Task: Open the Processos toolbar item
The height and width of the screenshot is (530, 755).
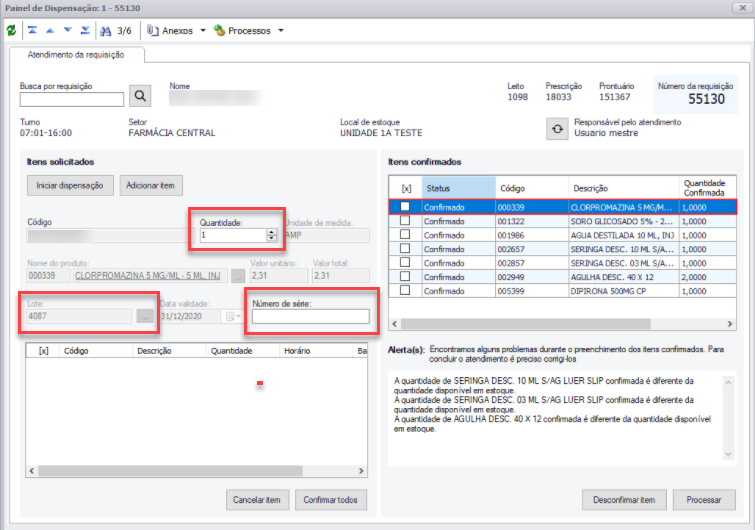Action: (x=242, y=31)
